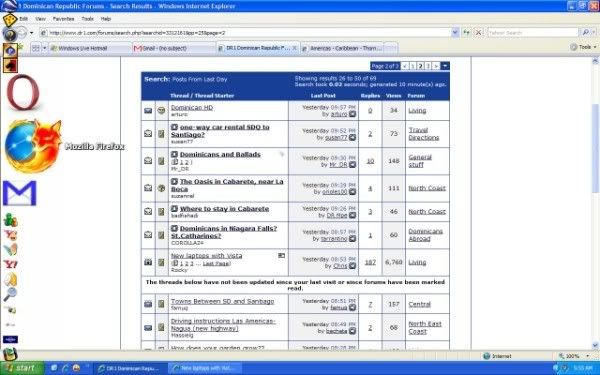
Task: Go to first new post in Dominicans and Ballads
Action: click(174, 154)
